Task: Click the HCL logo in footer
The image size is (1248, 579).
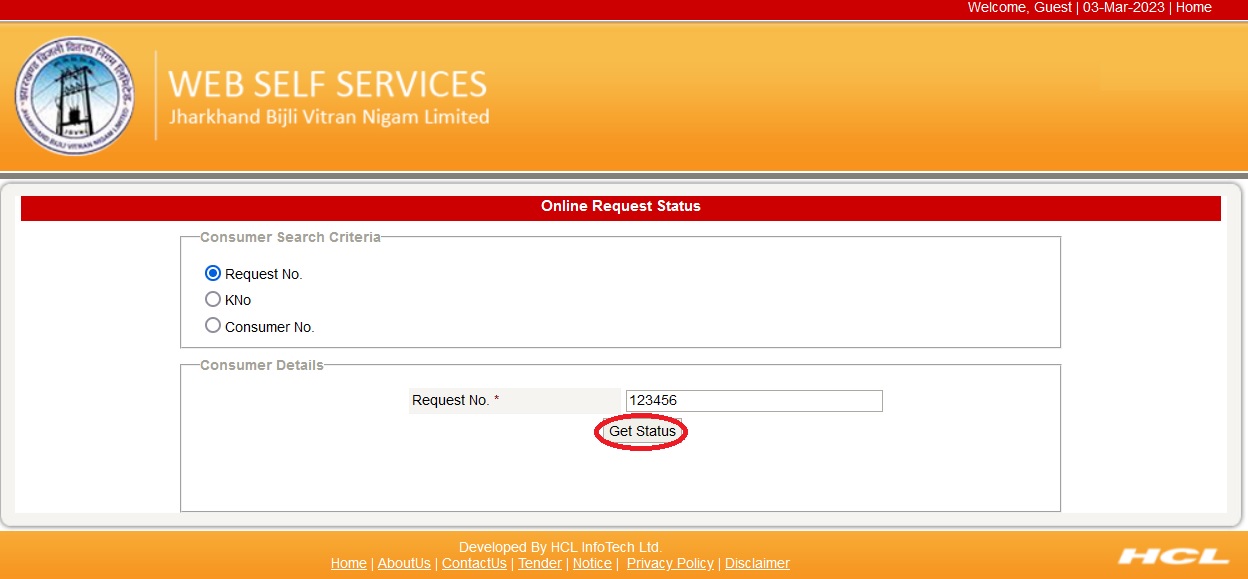Action: pyautogui.click(x=1173, y=556)
